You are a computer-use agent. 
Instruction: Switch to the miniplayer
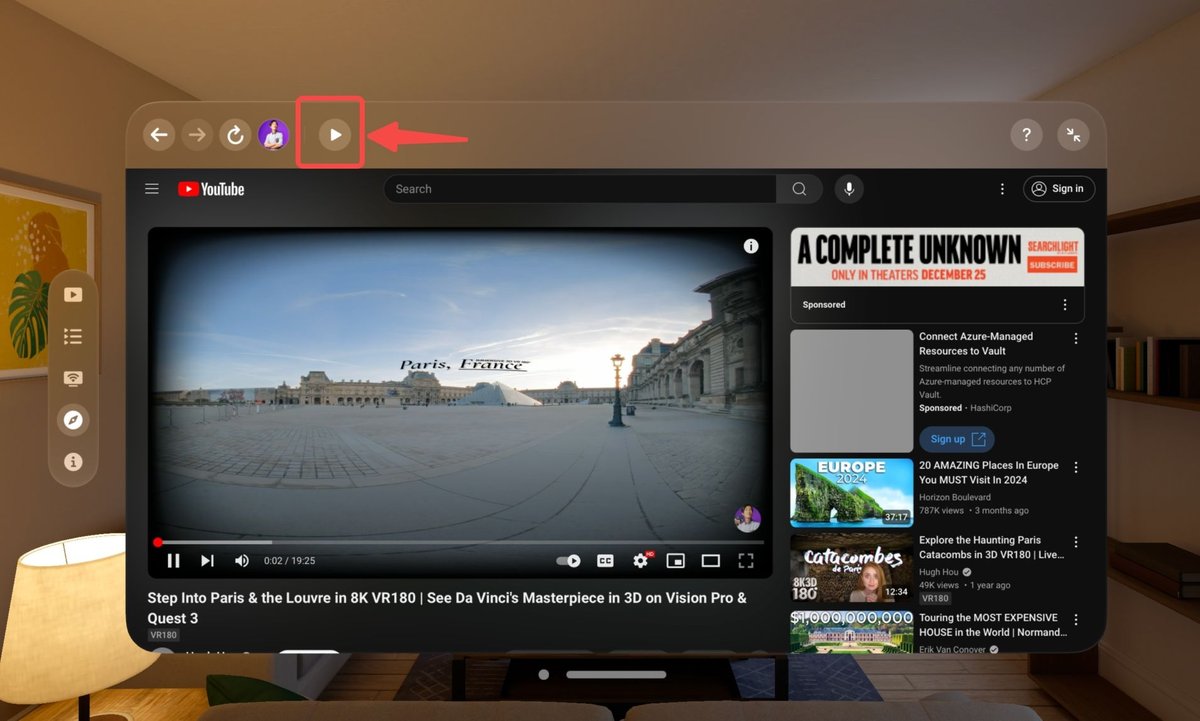[676, 561]
